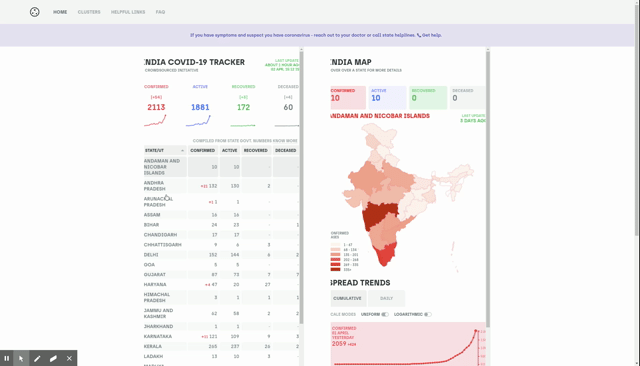Click the last data point on the confirmed chart
This screenshot has width=640, height=366.
(476, 331)
